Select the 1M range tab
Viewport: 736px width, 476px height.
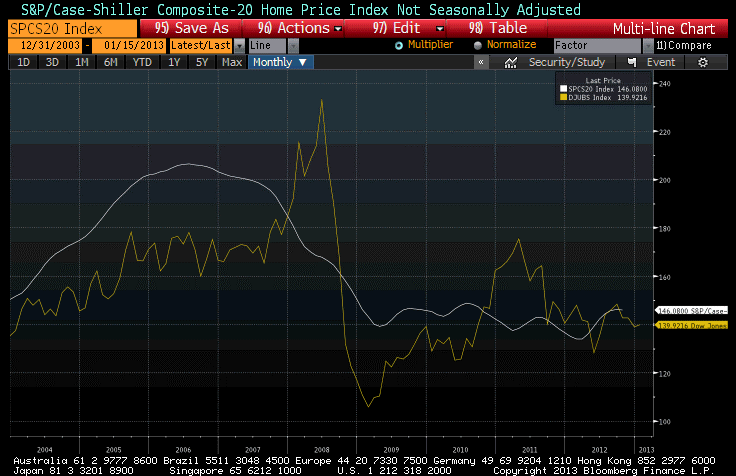82,62
